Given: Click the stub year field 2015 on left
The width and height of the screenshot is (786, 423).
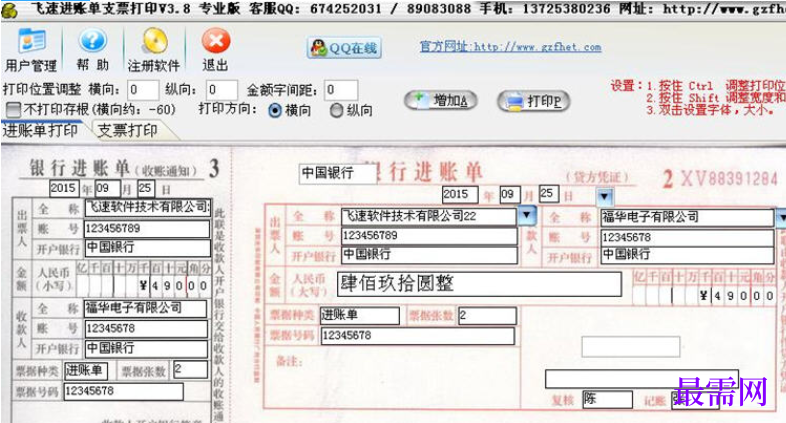Looking at the screenshot, I should pos(64,188).
